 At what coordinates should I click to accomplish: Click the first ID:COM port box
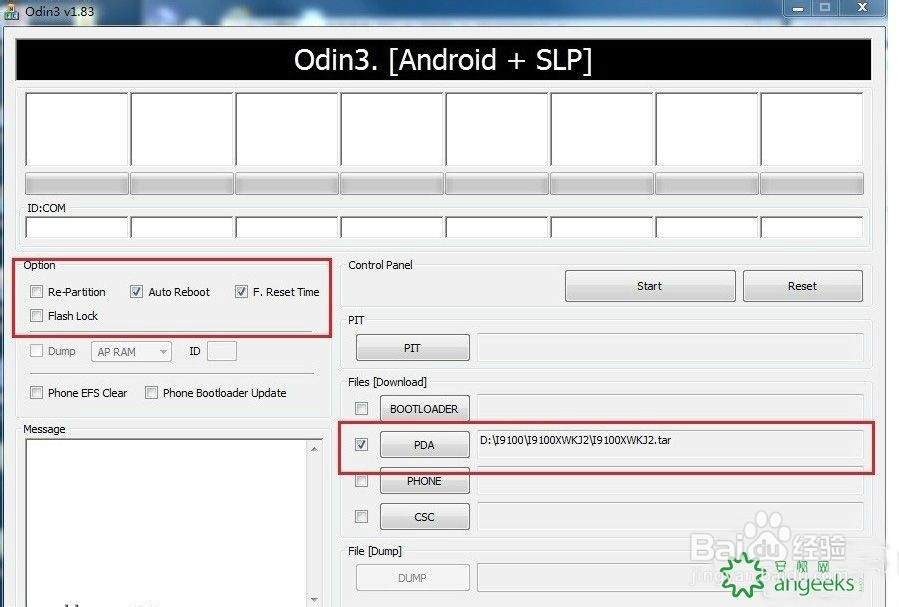pos(77,227)
